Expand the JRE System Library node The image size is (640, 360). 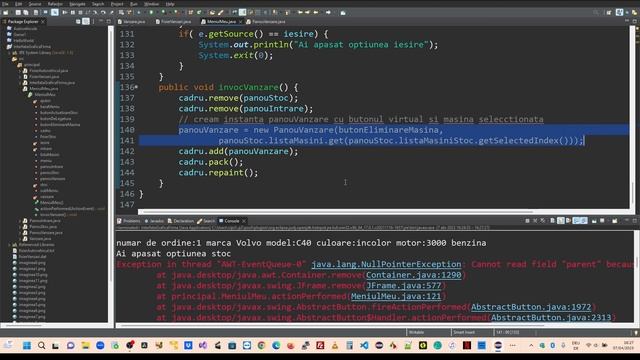pos(10,53)
